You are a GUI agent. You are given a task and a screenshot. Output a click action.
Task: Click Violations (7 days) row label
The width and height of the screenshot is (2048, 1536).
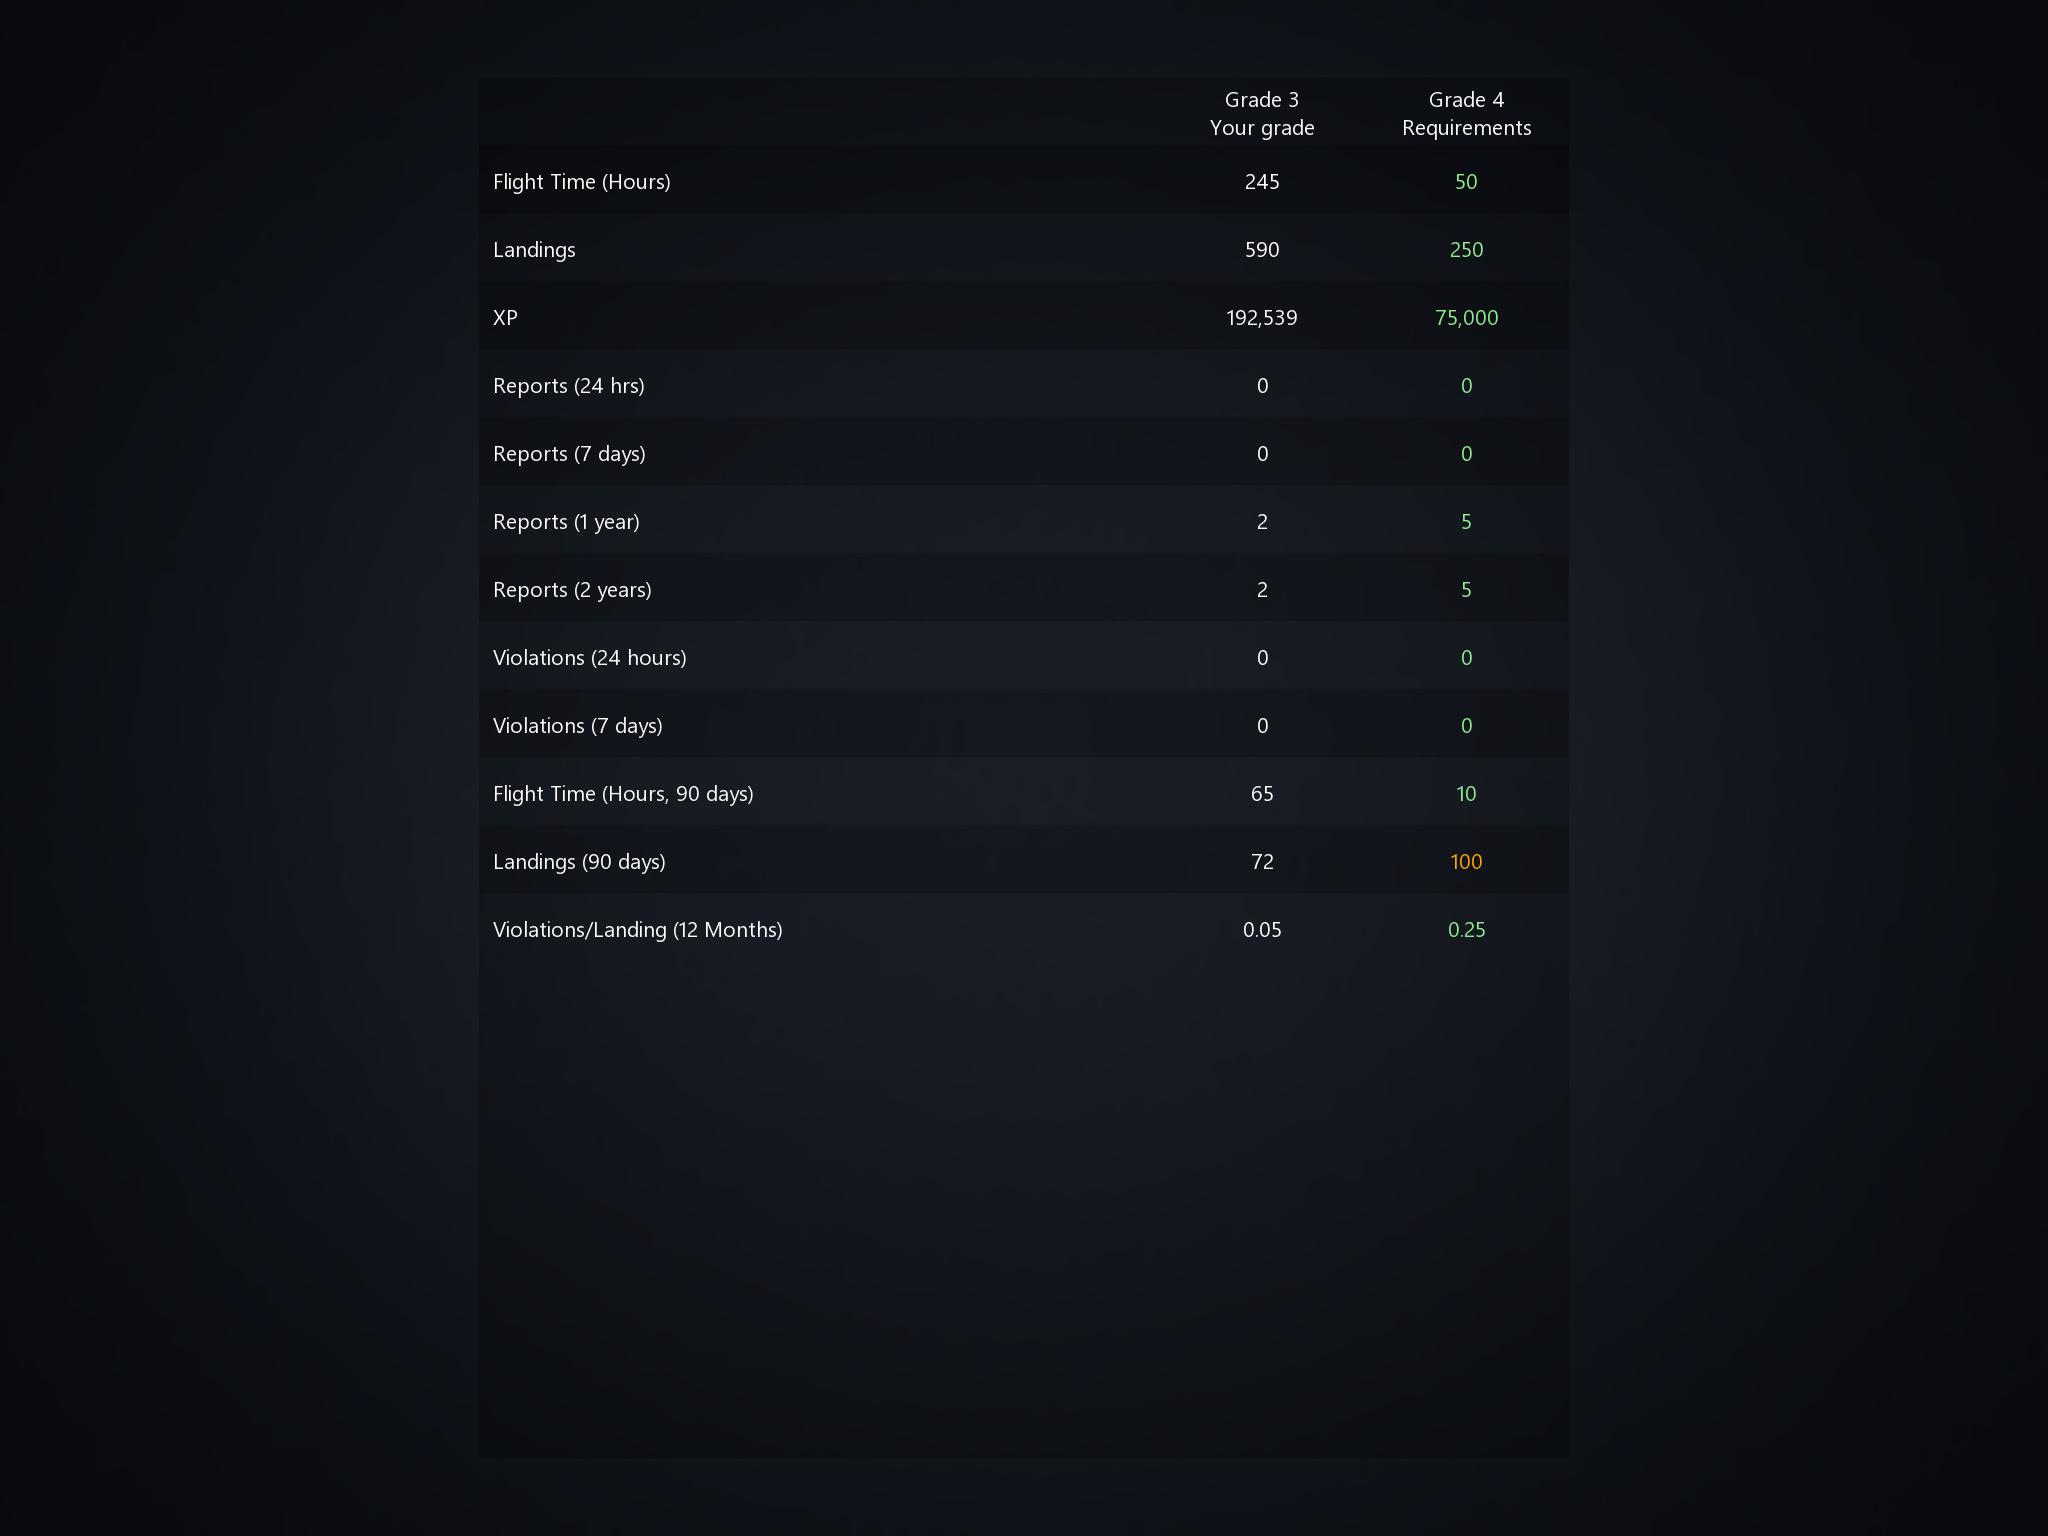pos(577,726)
